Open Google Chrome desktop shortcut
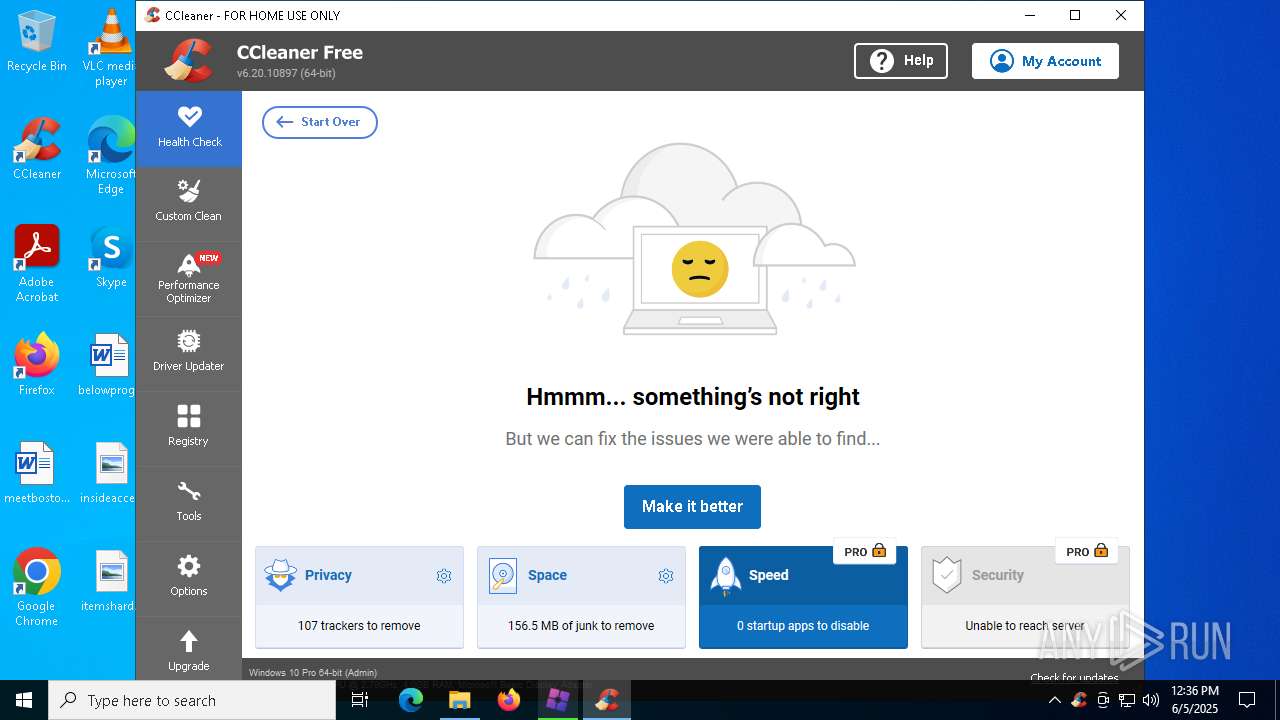Screen dimensions: 1280x720 click(x=37, y=588)
